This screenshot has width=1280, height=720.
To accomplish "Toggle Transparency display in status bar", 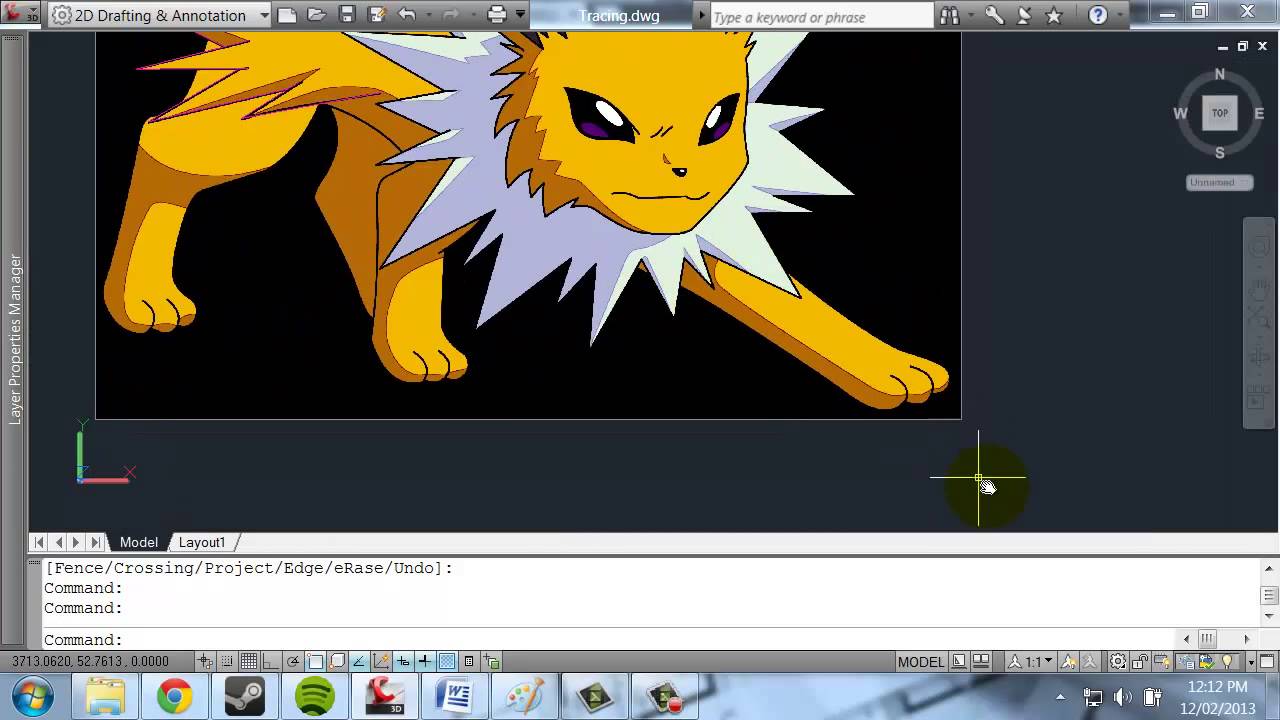I will tap(447, 661).
